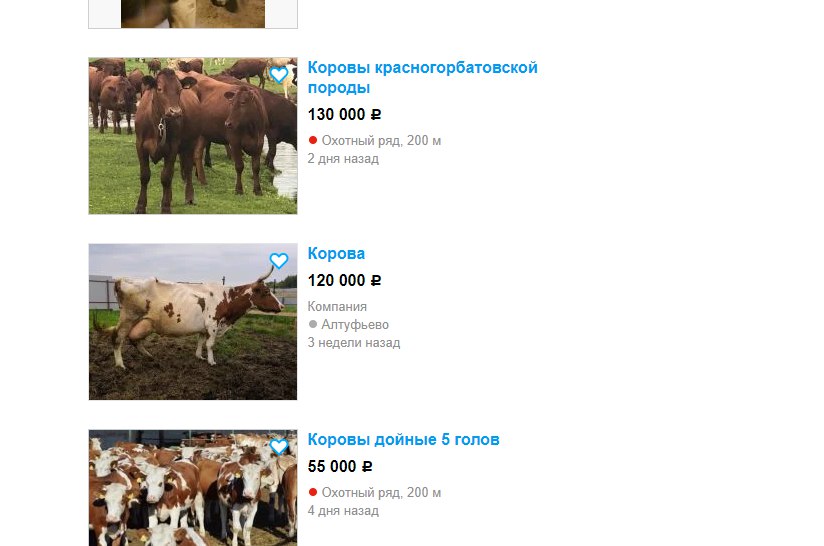Open partially visible listing photo at top
Viewport: 824px width, 546px height.
[193, 14]
